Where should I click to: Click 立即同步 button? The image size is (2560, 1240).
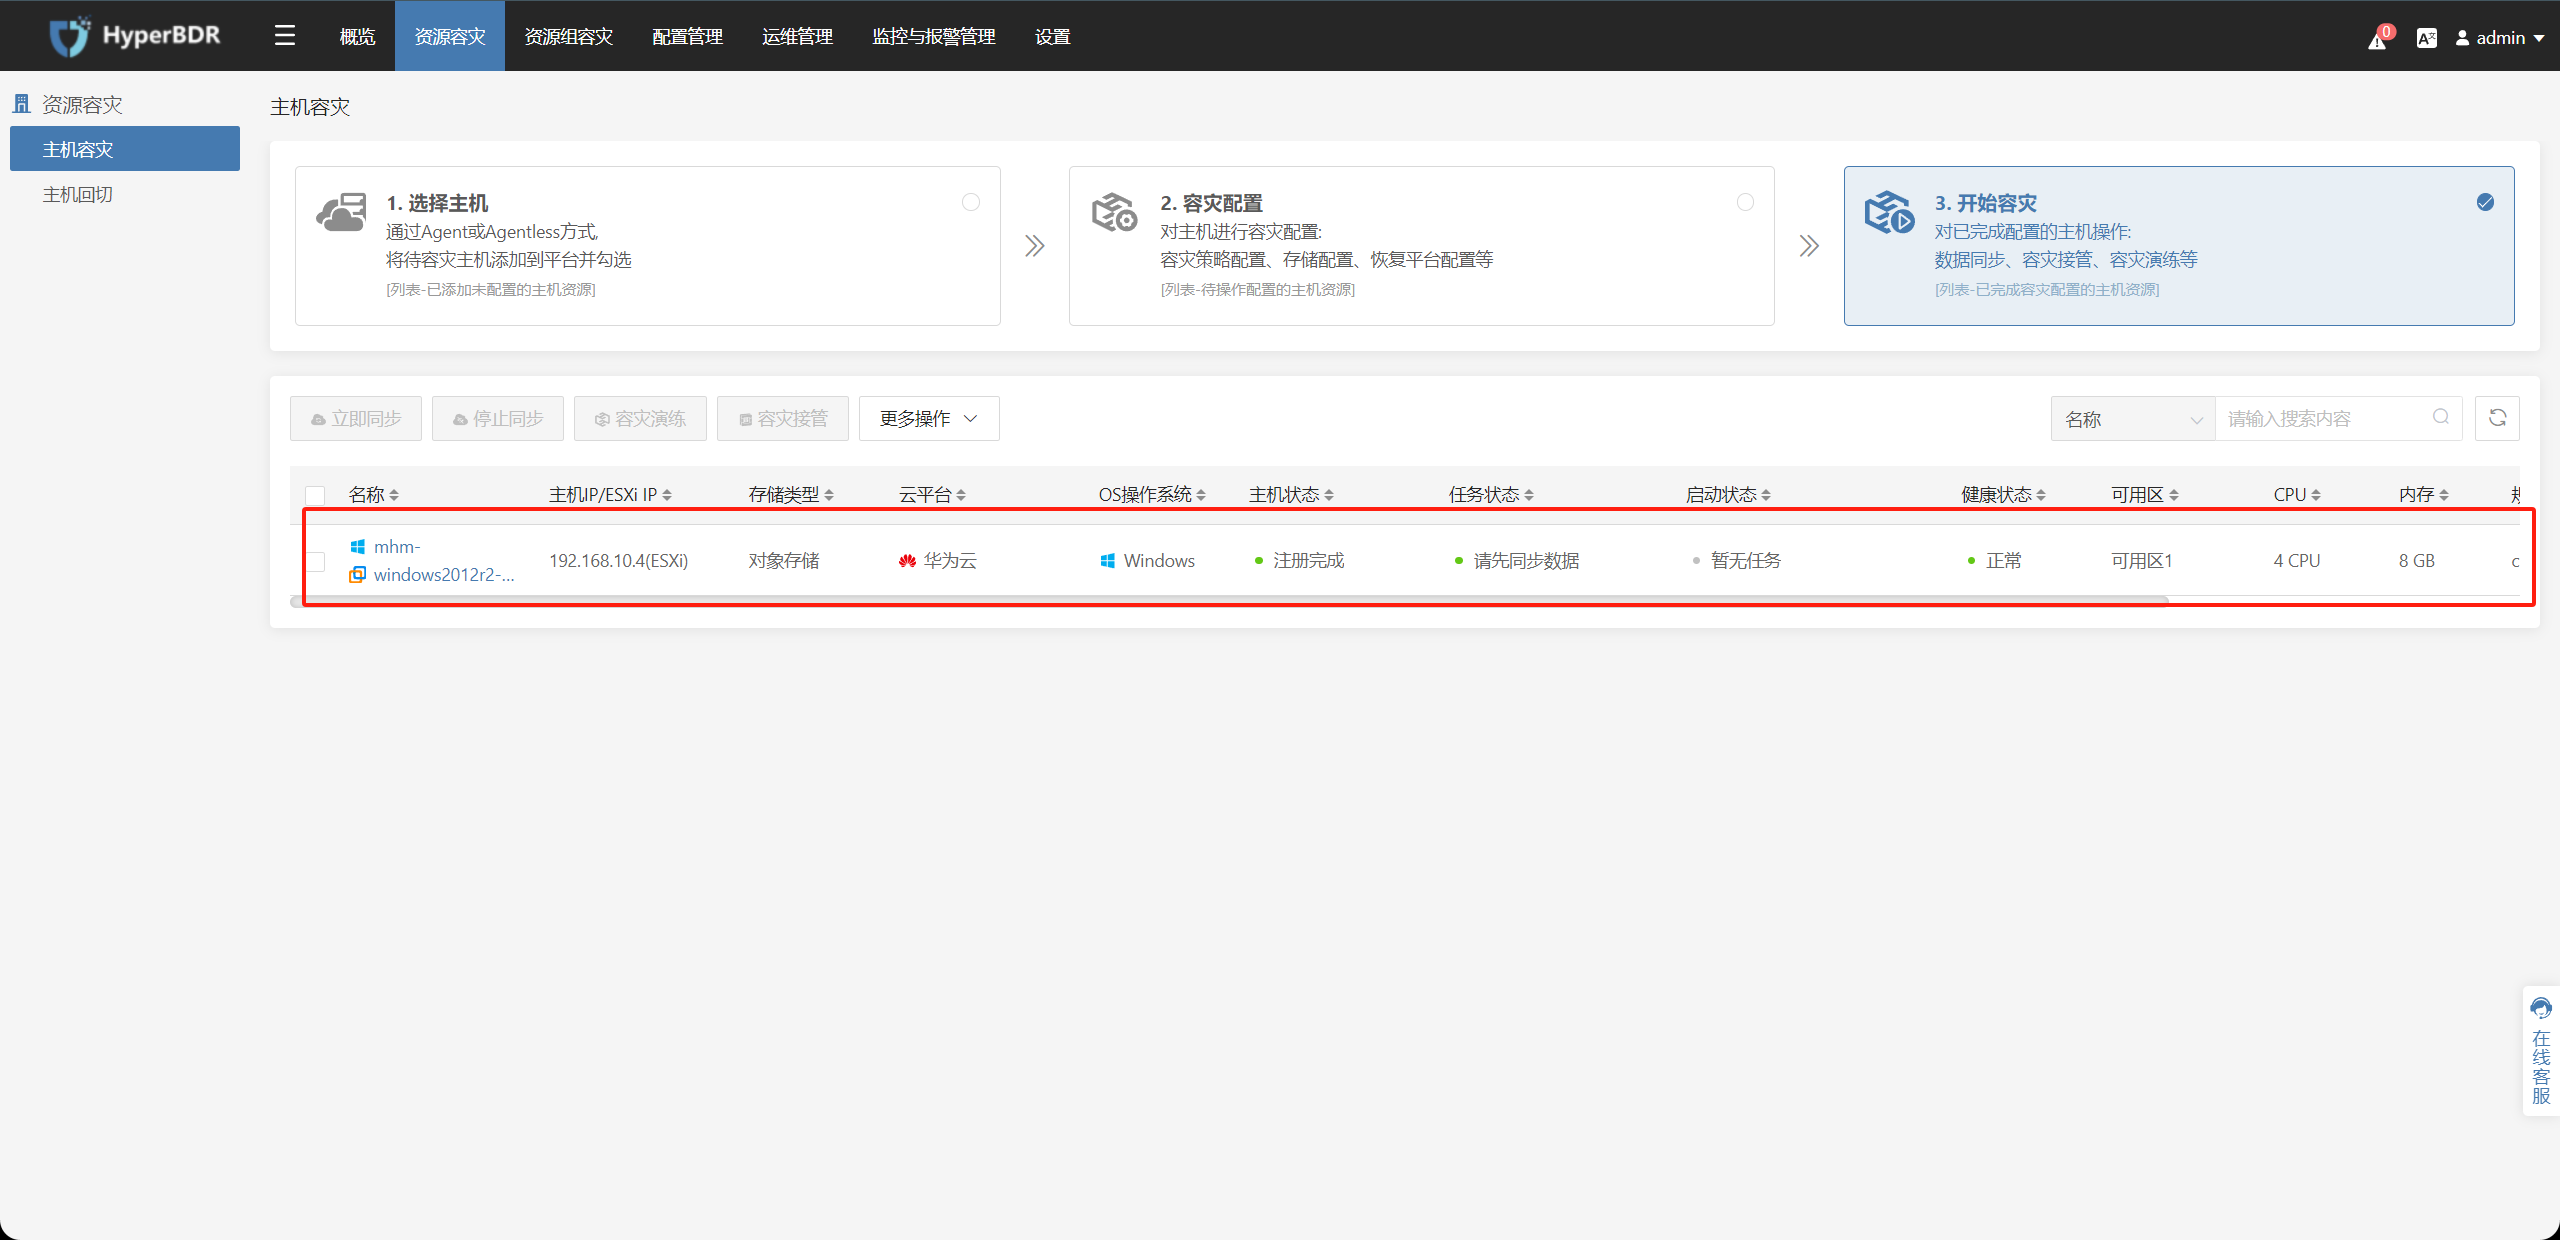tap(356, 419)
